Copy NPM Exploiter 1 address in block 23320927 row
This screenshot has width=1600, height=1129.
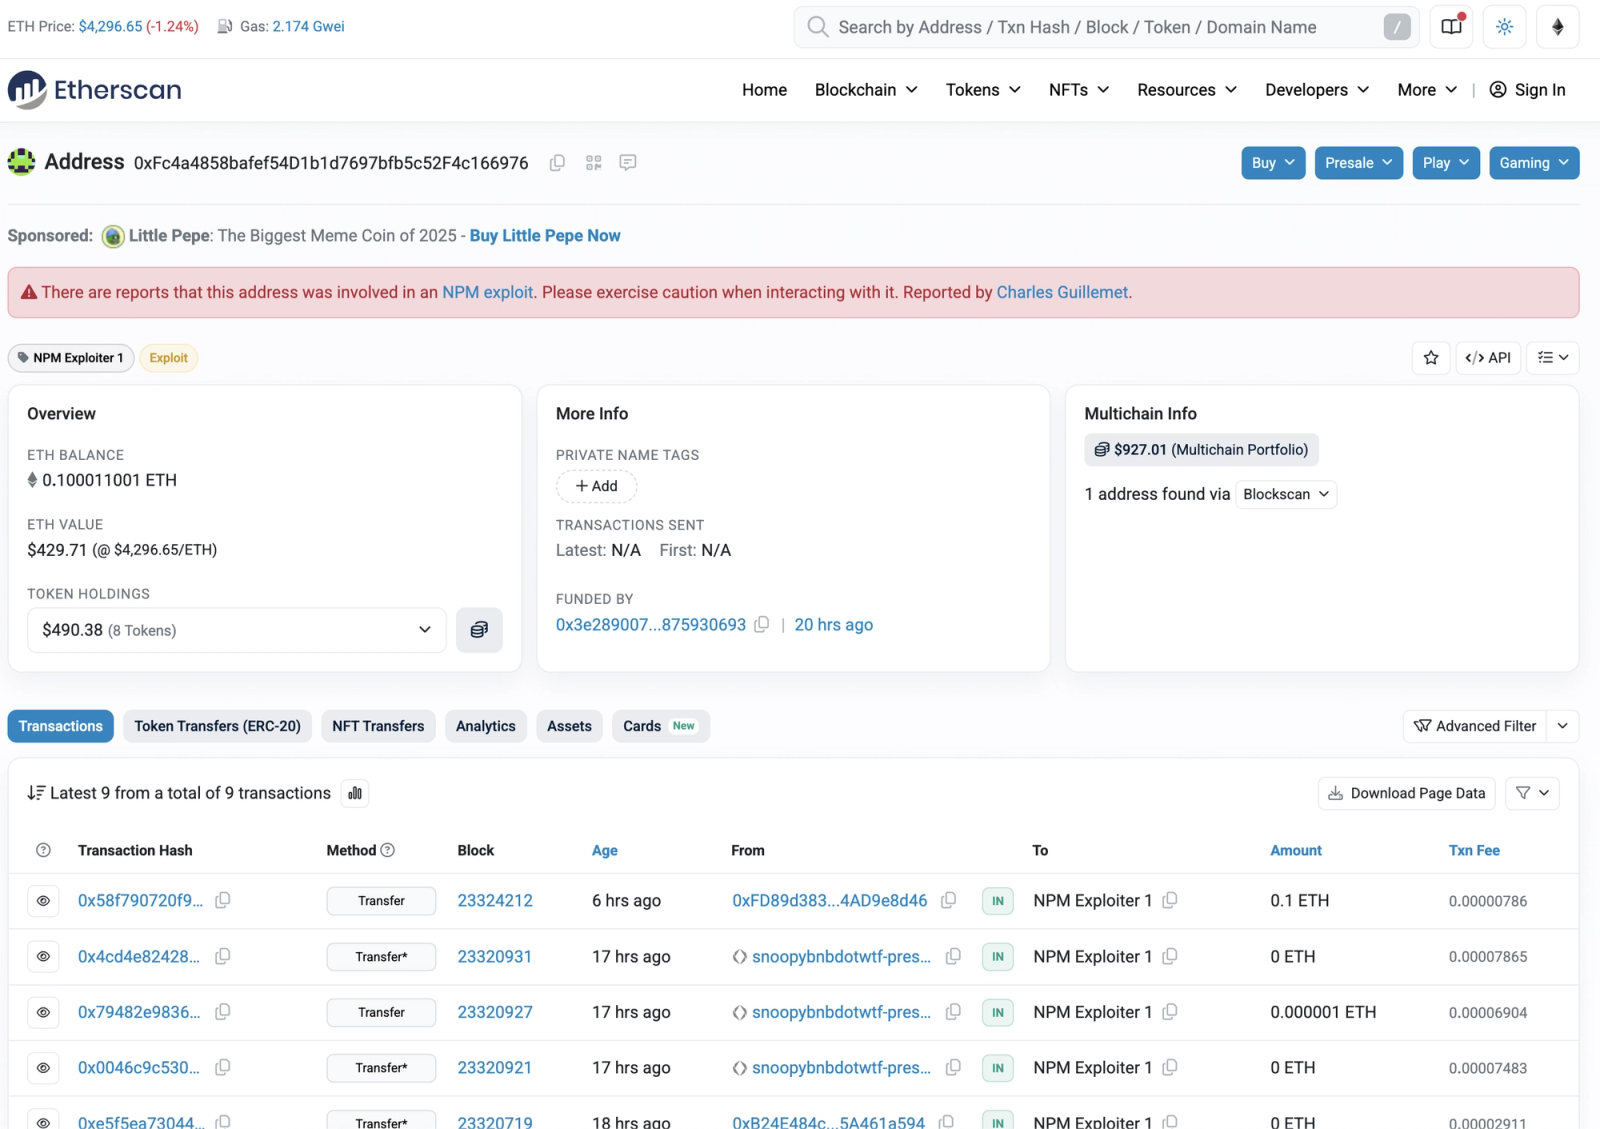click(1170, 1012)
